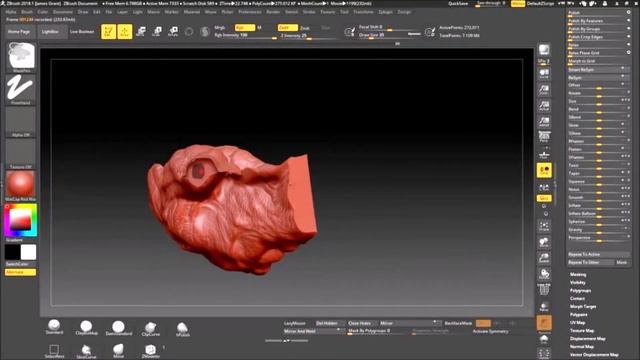
Task: Open the stroke type picker
Action: pos(20,89)
